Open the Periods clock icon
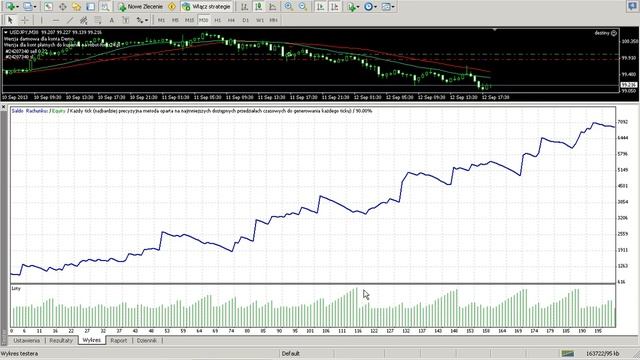 tap(368, 7)
